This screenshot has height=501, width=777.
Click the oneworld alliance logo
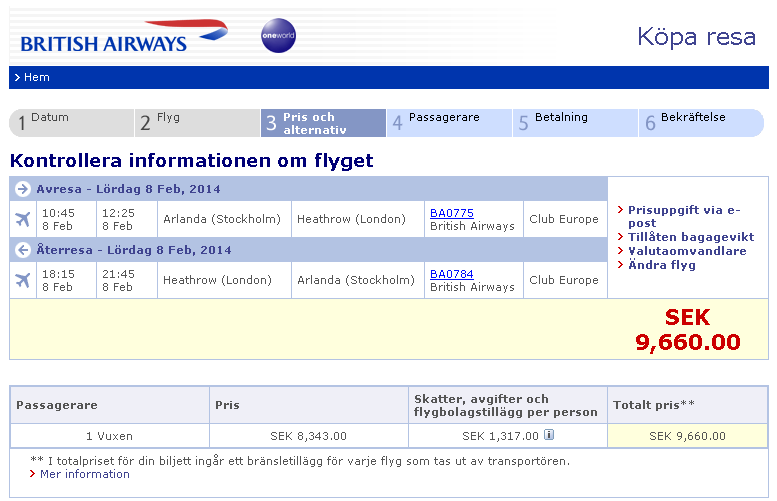coord(278,36)
